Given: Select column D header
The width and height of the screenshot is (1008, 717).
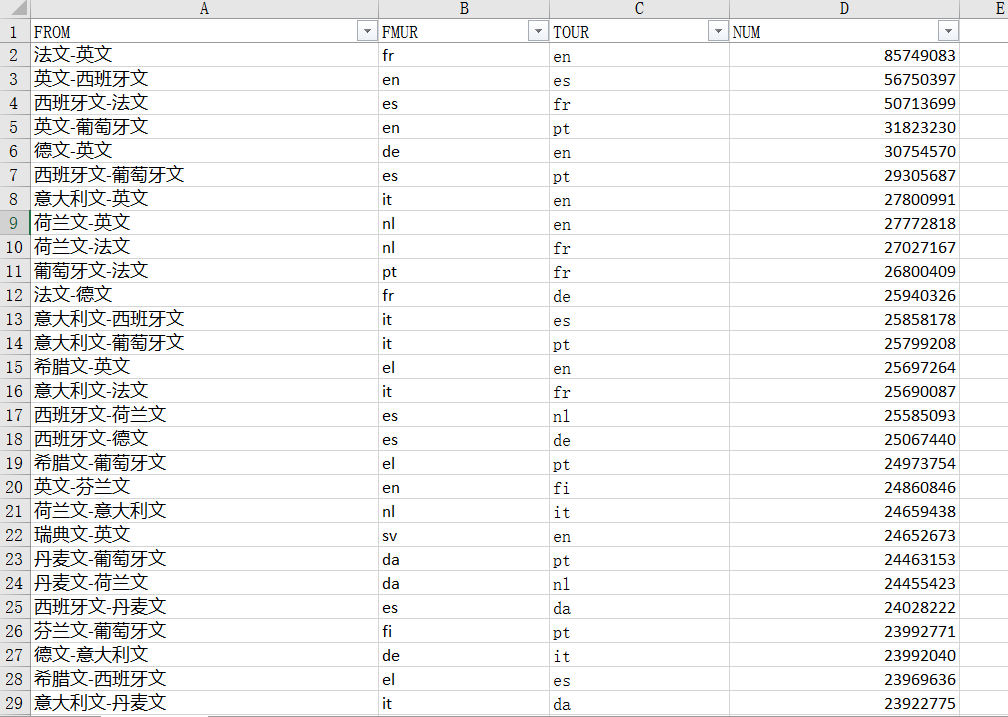Looking at the screenshot, I should point(844,9).
